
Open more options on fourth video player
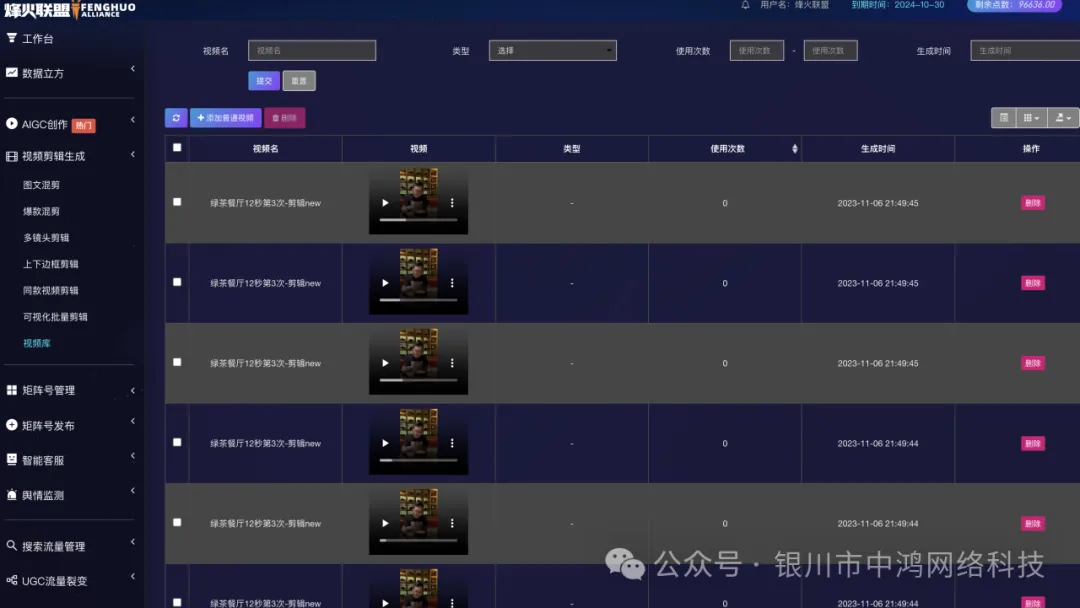(x=452, y=443)
